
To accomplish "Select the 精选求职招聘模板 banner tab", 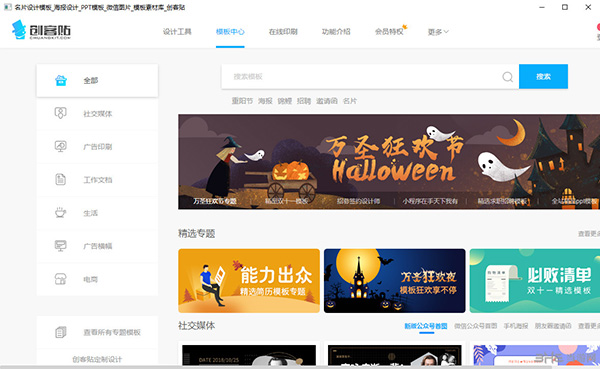I will (x=502, y=201).
